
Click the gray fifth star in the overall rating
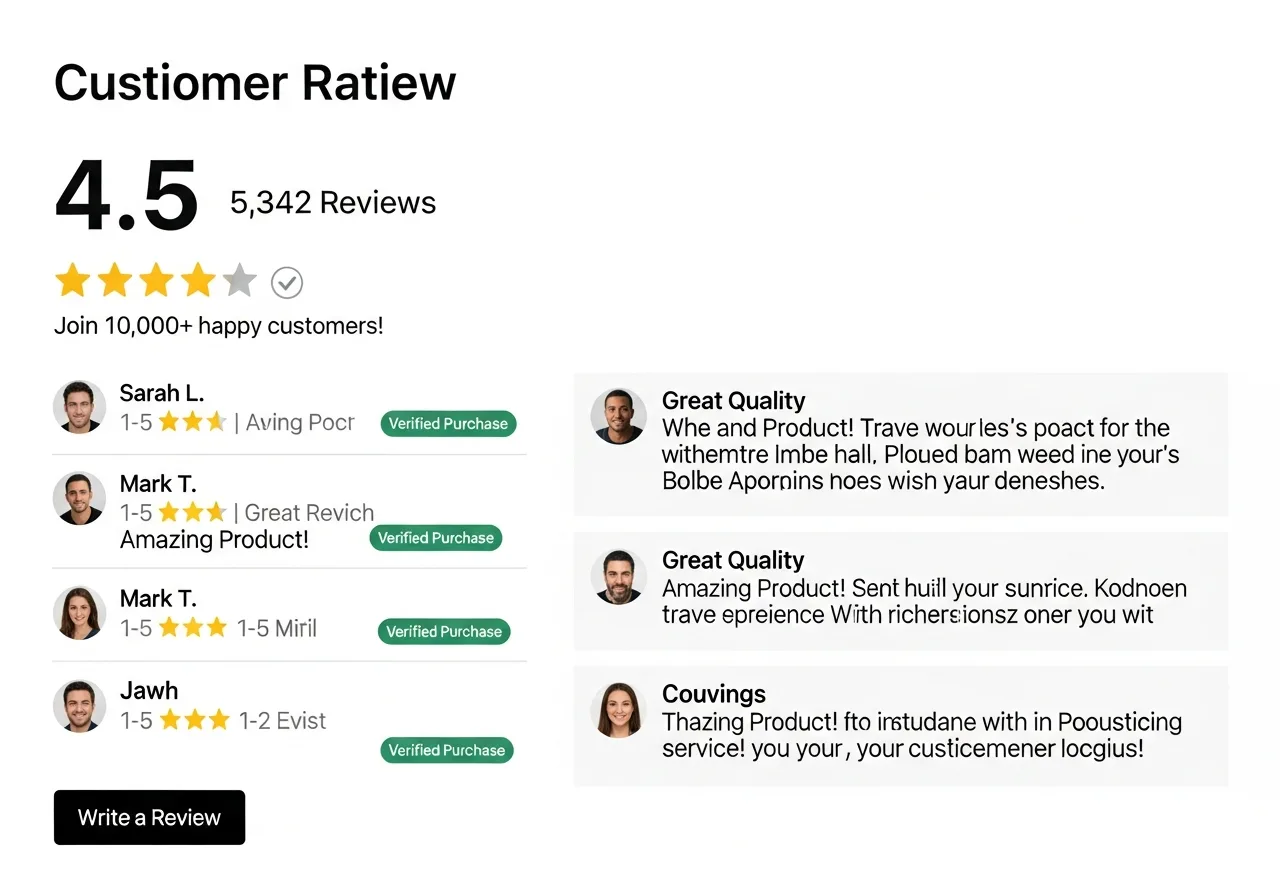point(239,281)
